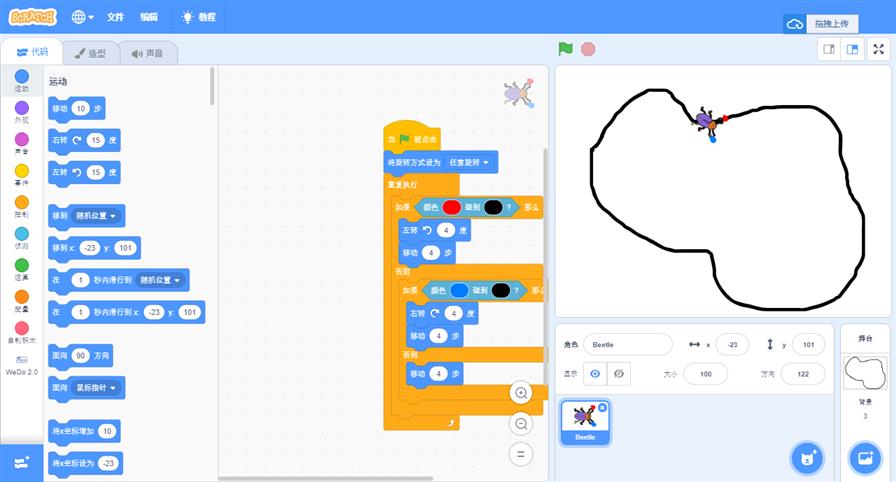Show the sprite using the eye icon
The height and width of the screenshot is (482, 896).
[x=595, y=373]
